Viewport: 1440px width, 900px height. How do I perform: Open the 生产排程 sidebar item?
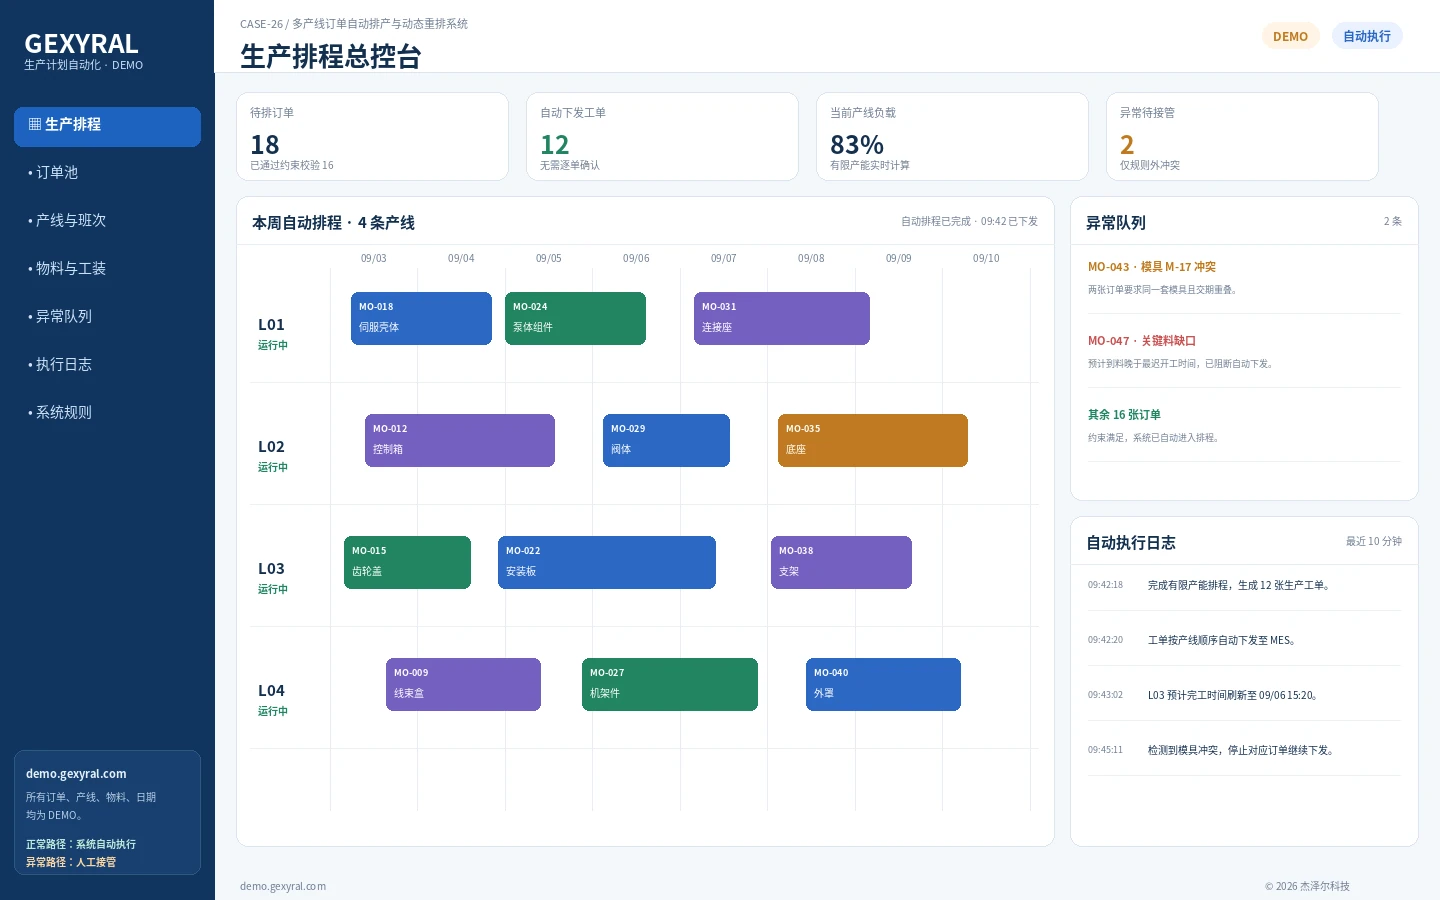click(x=107, y=126)
